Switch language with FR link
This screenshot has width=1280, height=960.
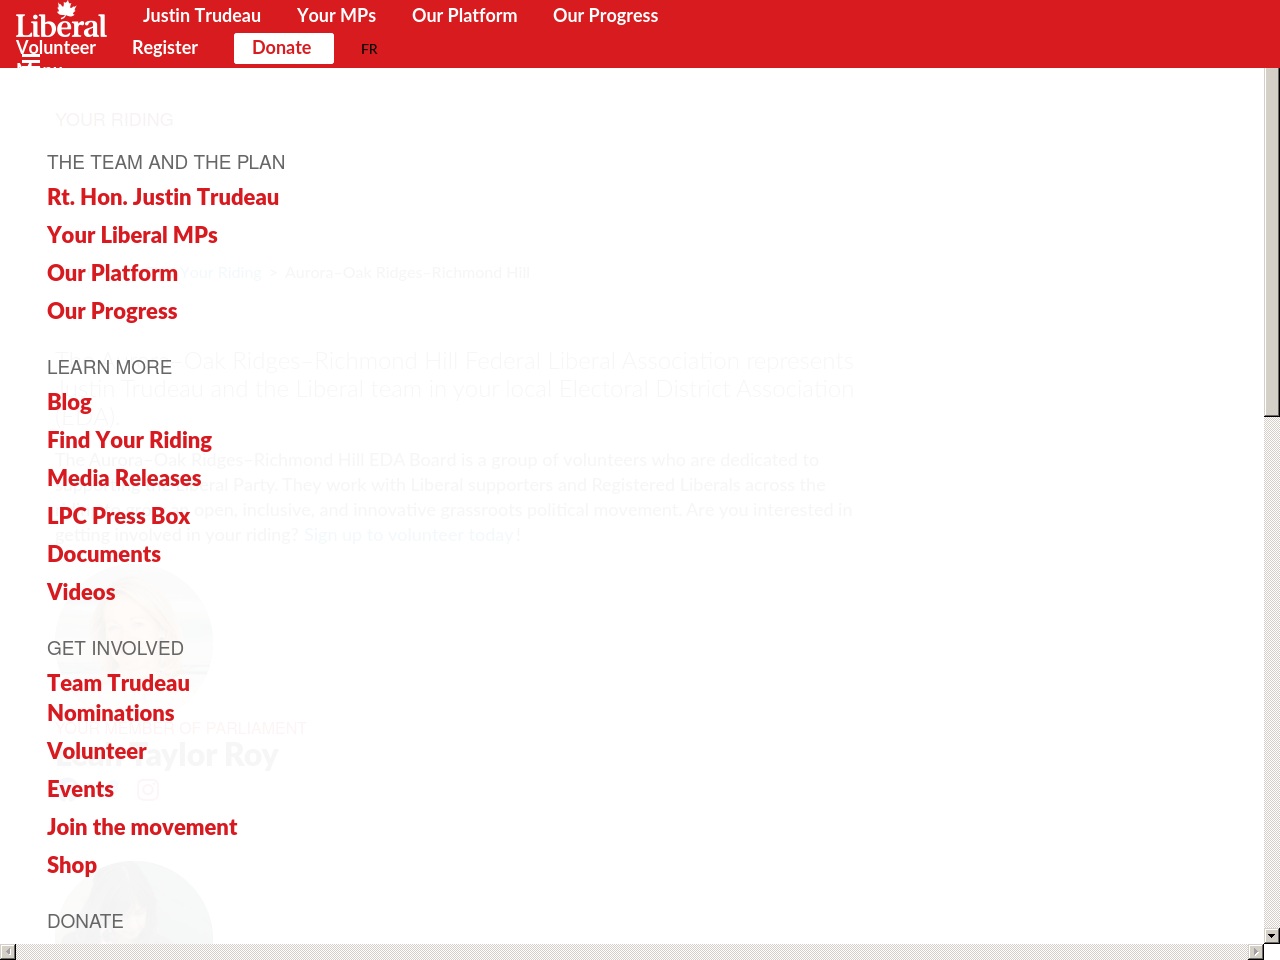(x=369, y=49)
